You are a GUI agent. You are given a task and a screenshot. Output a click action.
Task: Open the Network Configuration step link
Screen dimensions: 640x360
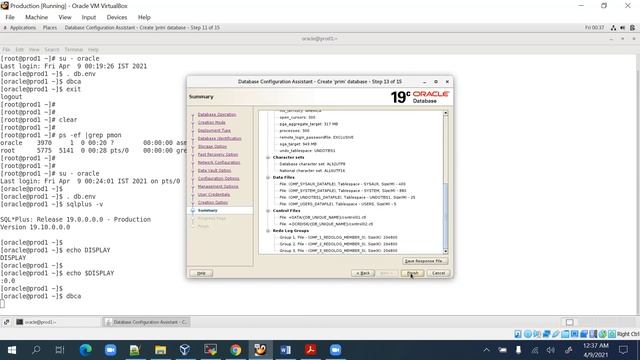(x=219, y=162)
